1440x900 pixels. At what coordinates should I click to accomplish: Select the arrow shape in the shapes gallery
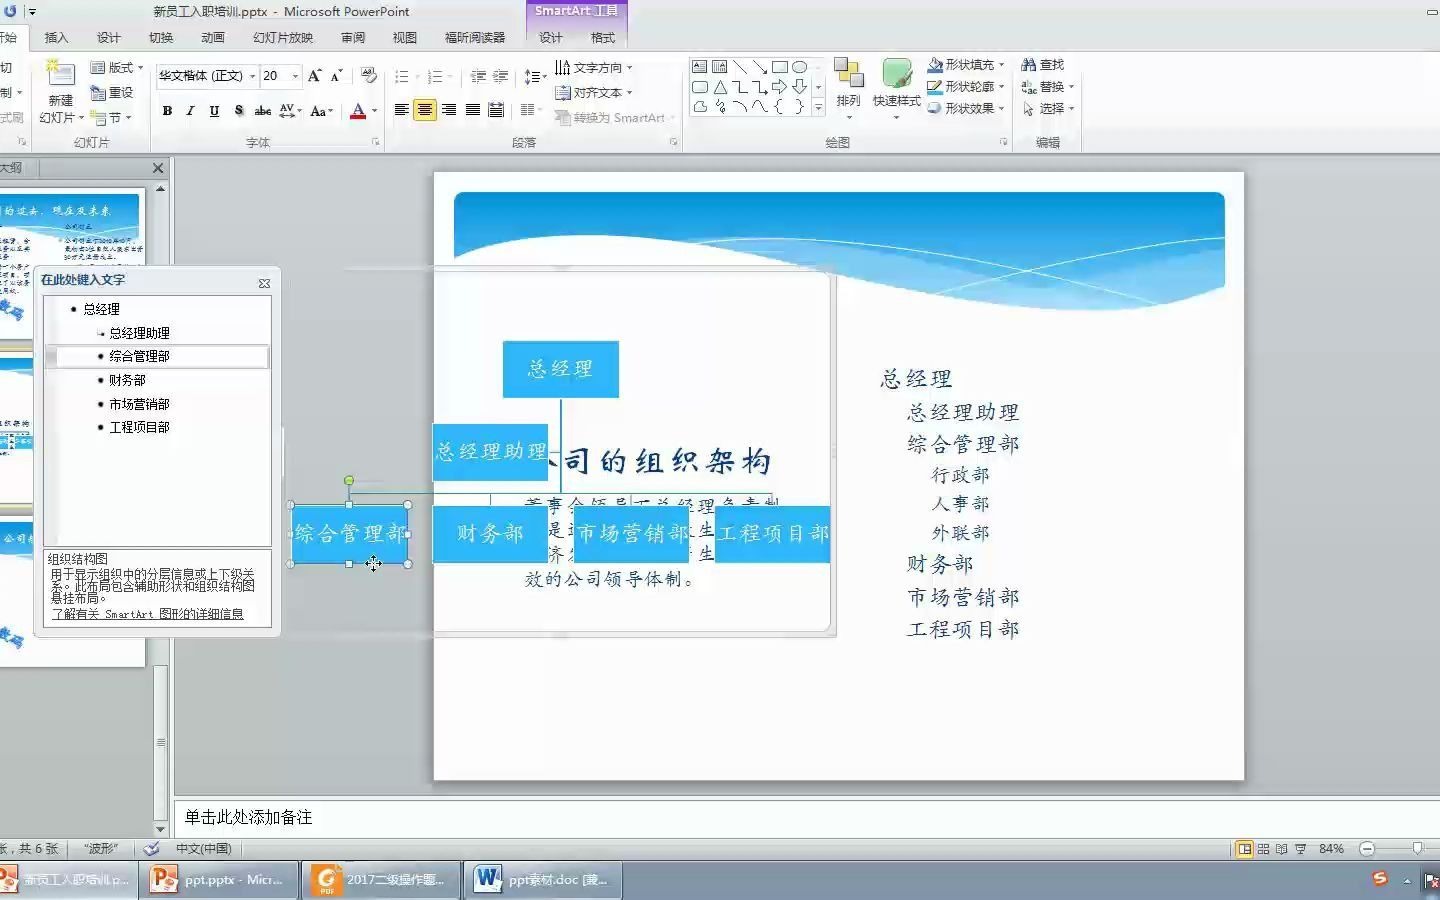point(760,66)
